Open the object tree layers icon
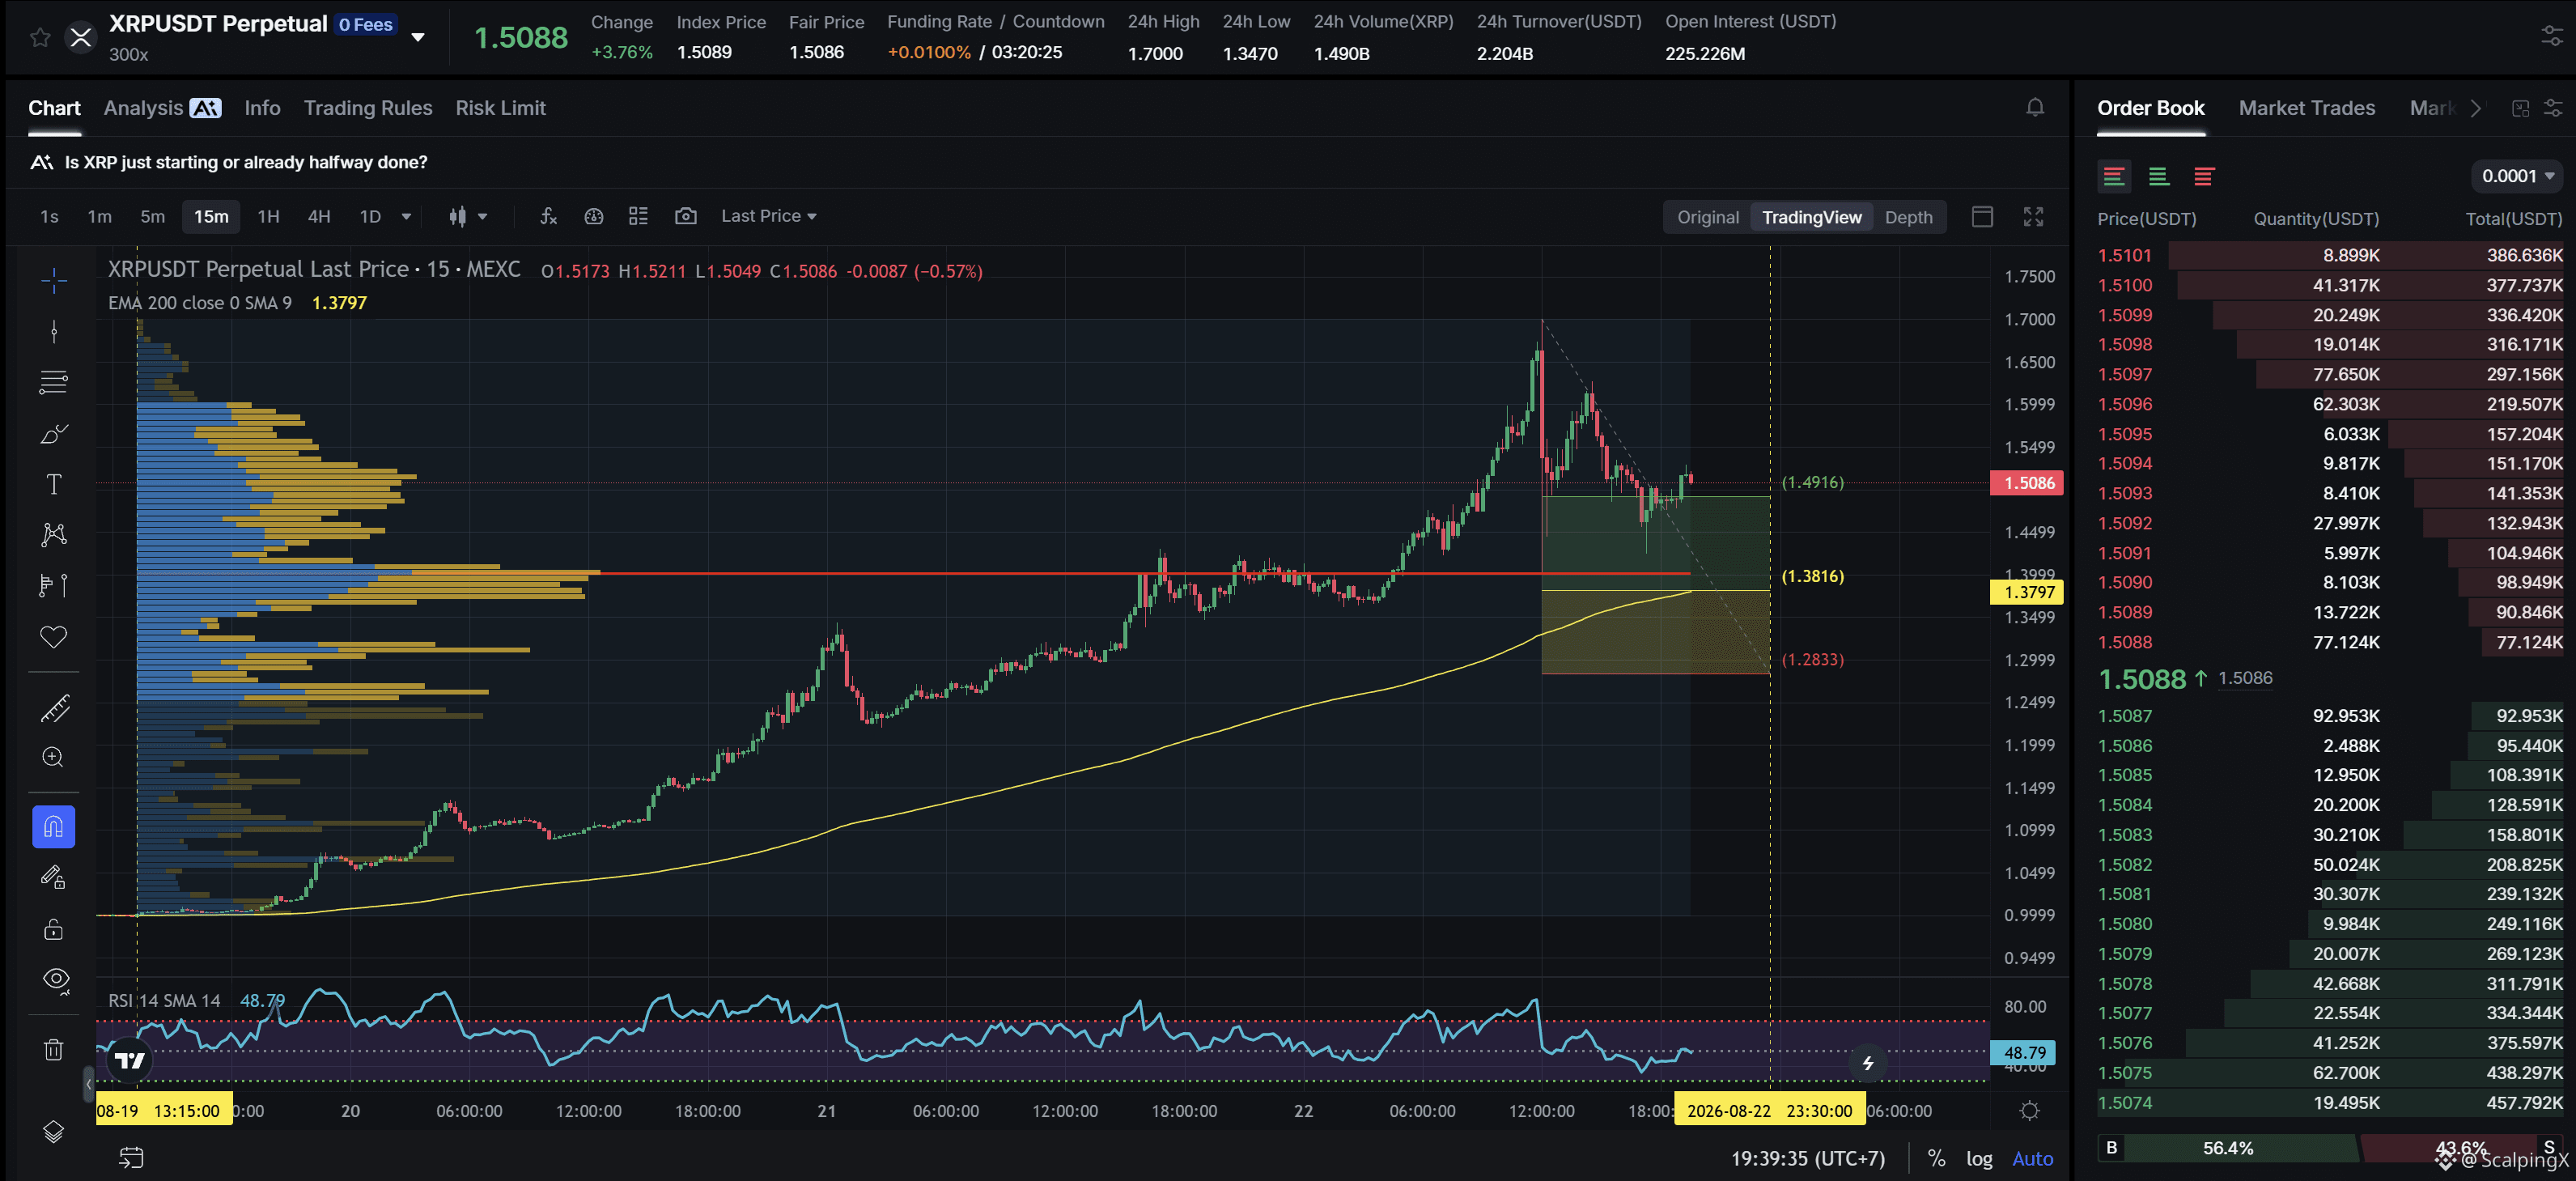 (x=54, y=1132)
